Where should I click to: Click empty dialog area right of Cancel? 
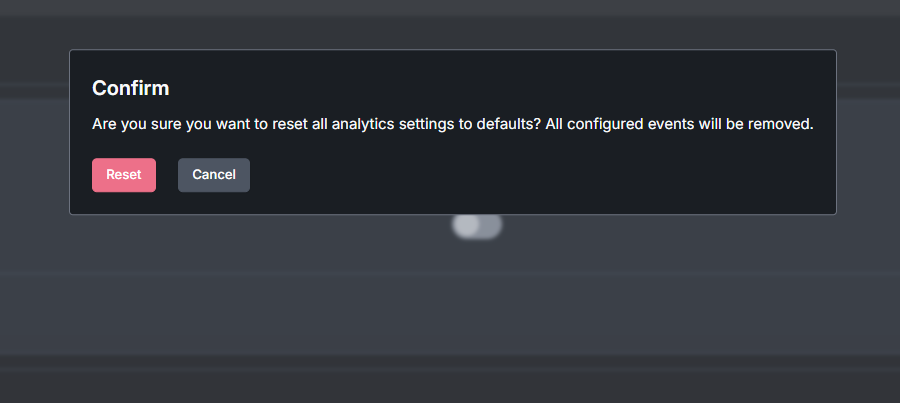pyautogui.click(x=540, y=175)
